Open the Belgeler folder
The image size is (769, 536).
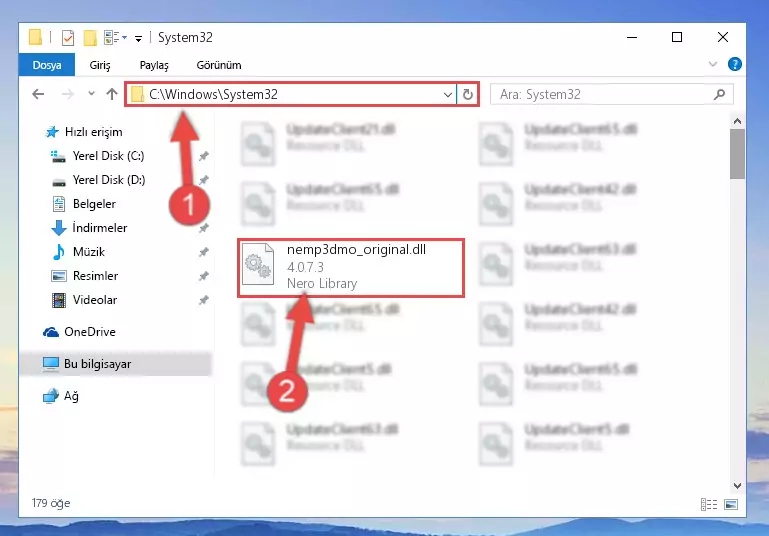pyautogui.click(x=94, y=204)
